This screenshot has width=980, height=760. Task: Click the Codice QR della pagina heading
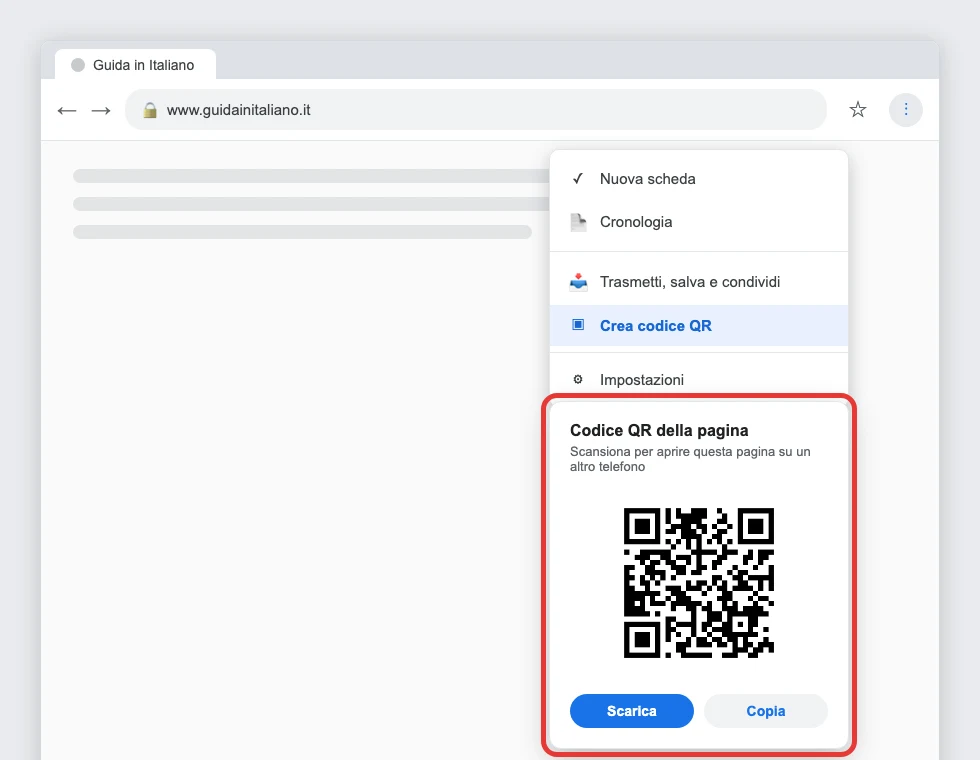(x=659, y=431)
